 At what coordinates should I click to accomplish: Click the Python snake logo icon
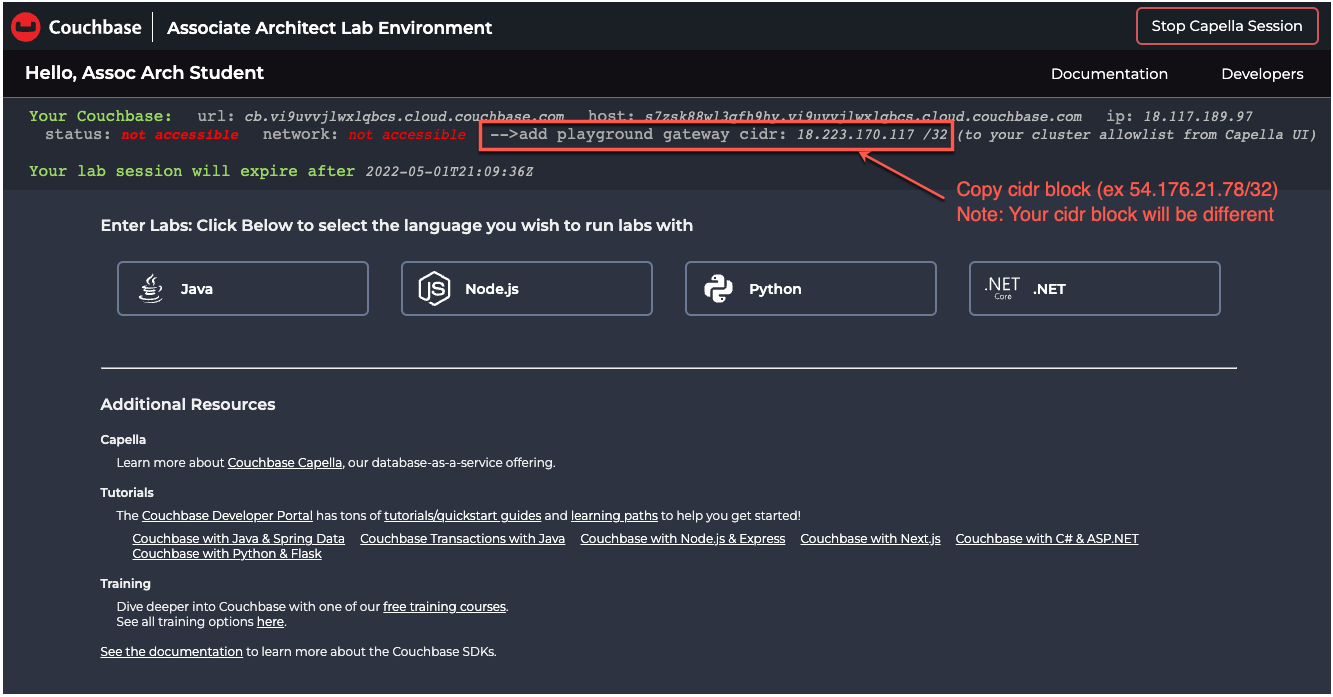pyautogui.click(x=718, y=288)
